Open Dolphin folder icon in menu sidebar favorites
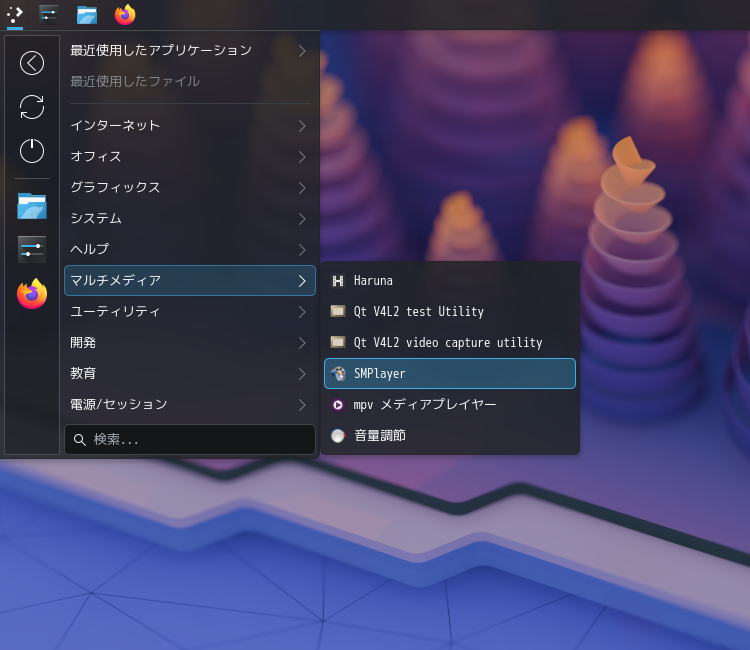Screen dimensions: 750x650 32,206
